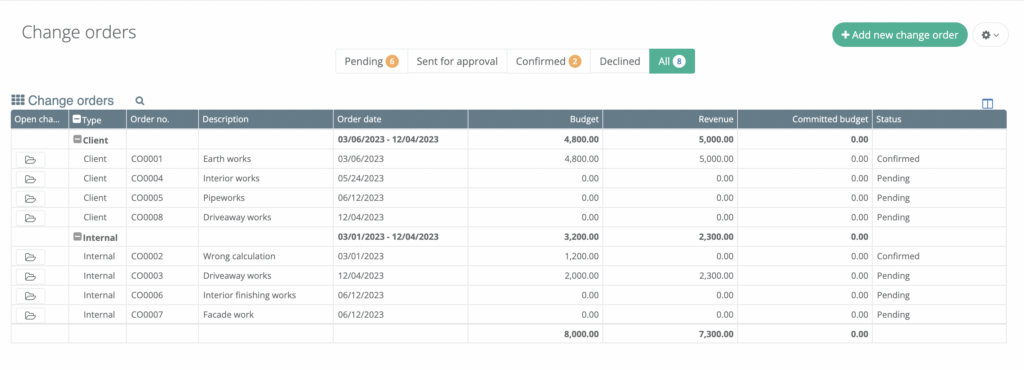Click Add new change order button

pyautogui.click(x=899, y=35)
